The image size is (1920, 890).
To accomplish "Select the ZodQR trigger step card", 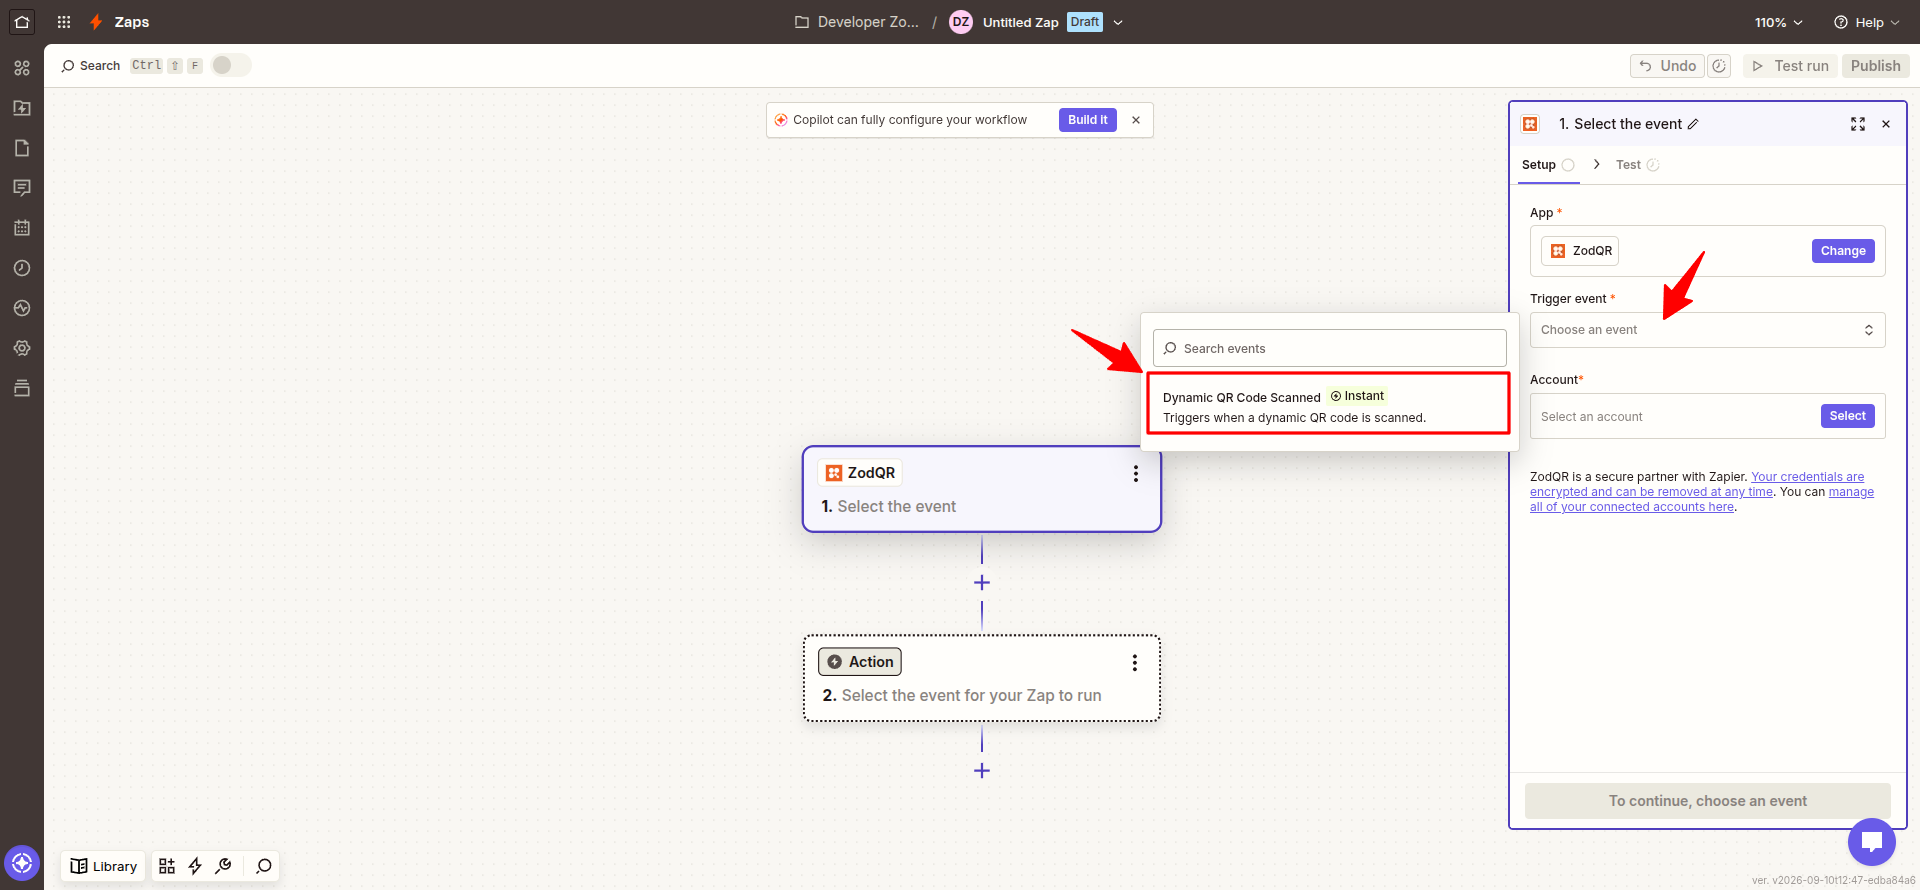I will (981, 489).
